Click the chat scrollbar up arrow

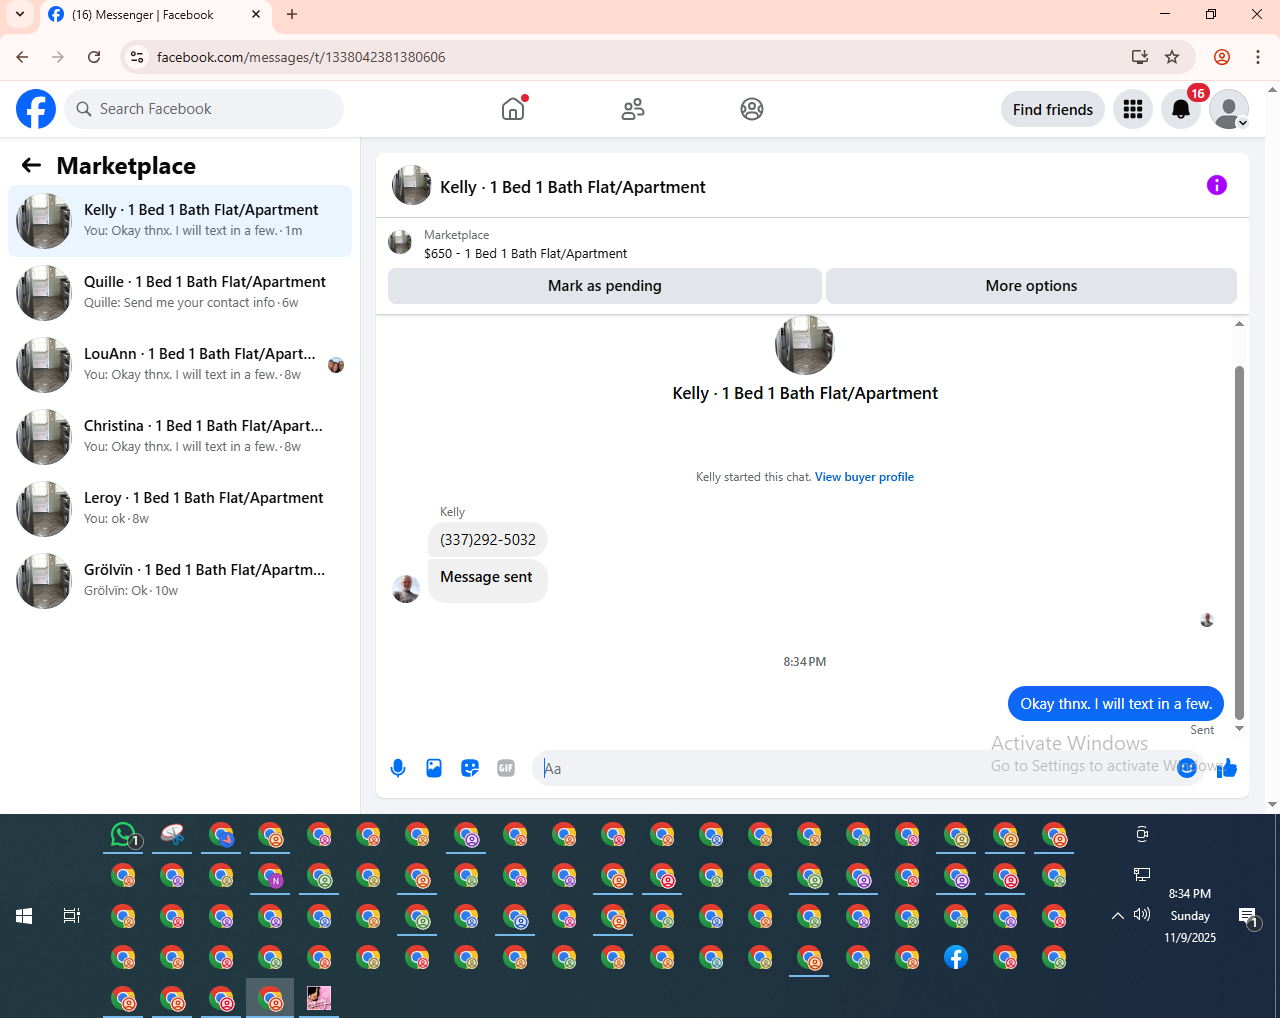(x=1240, y=324)
